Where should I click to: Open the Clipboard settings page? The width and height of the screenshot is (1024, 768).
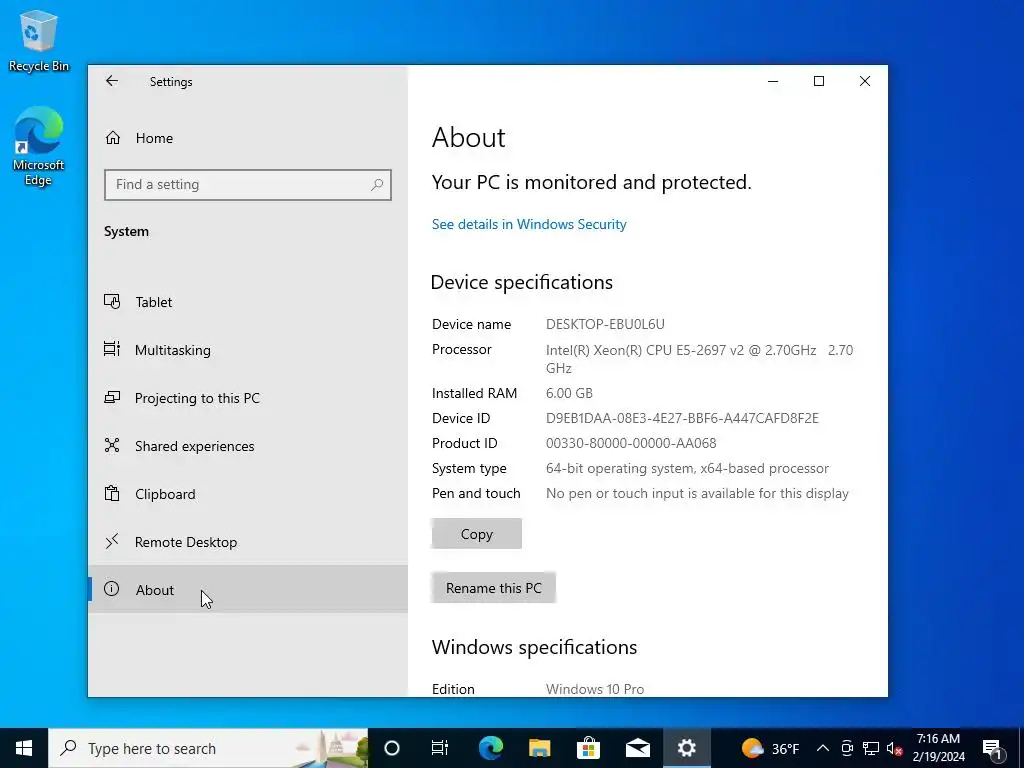click(x=248, y=494)
